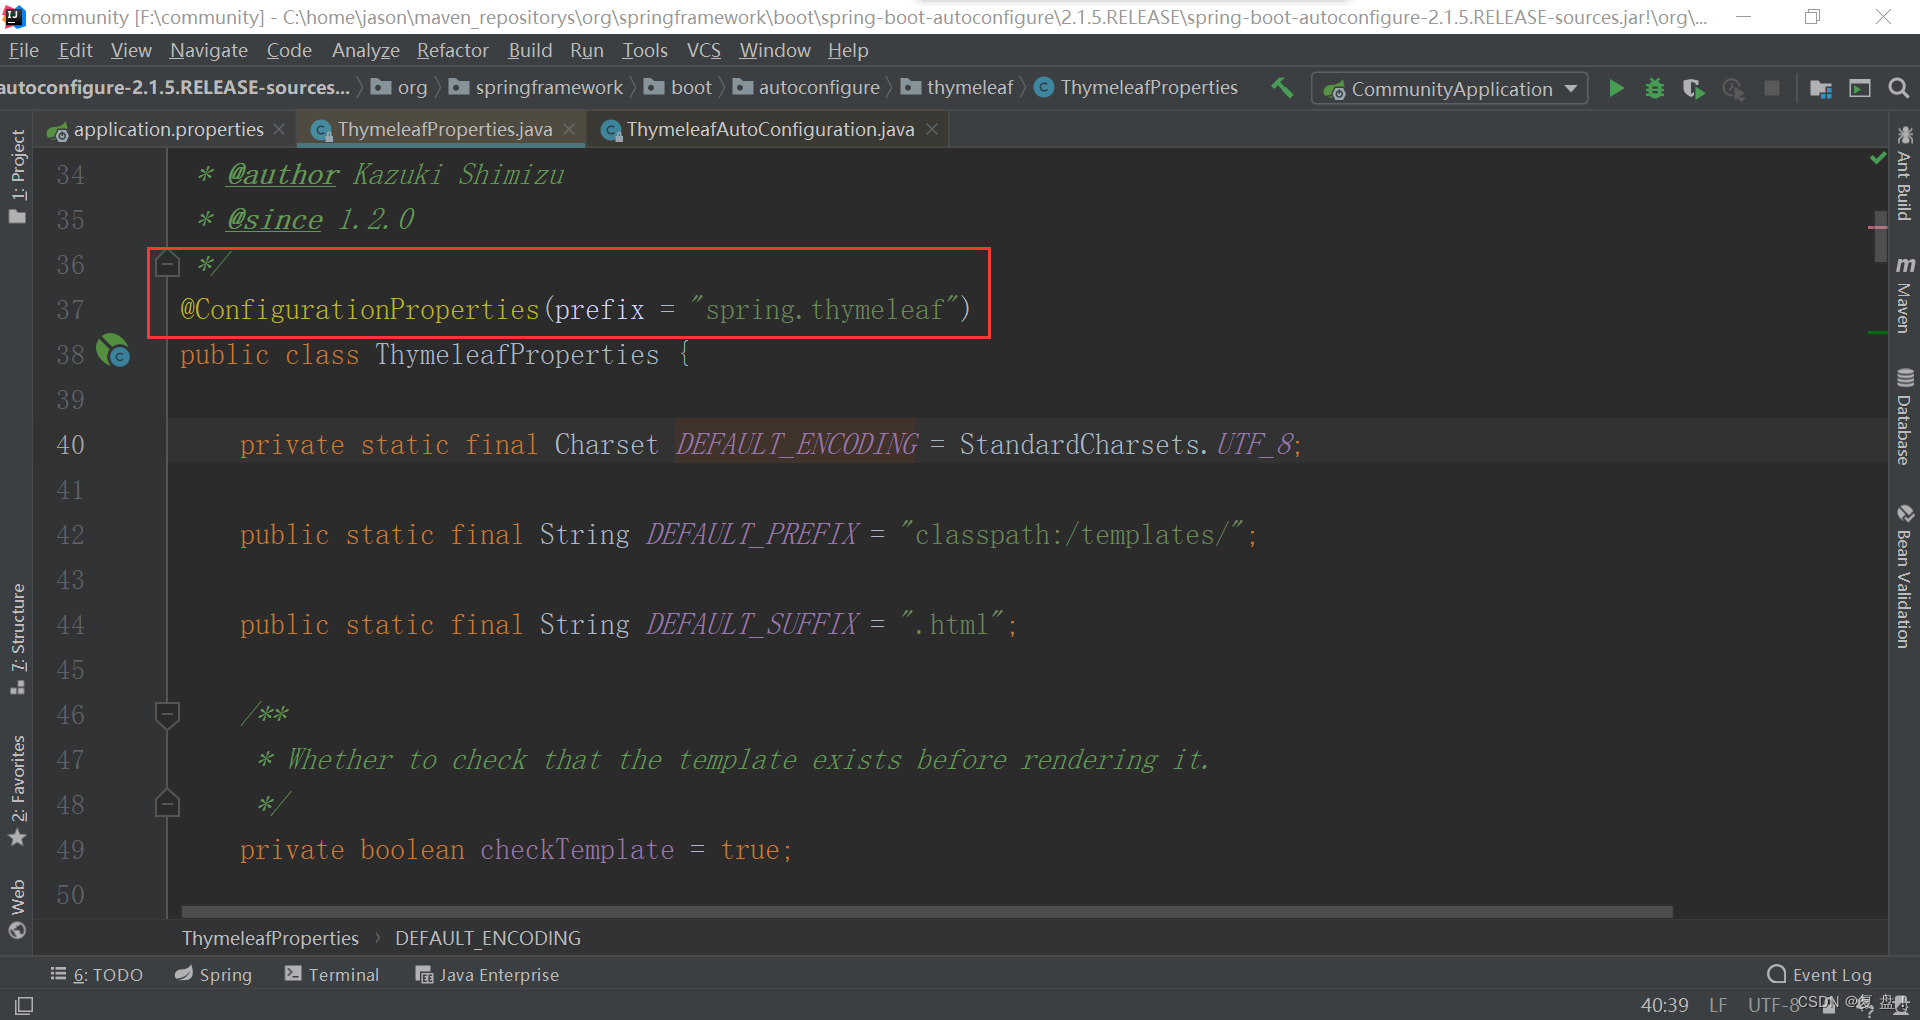Viewport: 1920px width, 1020px height.
Task: Switch to ThymeleafAutoConfiguration.java tab
Action: point(770,129)
